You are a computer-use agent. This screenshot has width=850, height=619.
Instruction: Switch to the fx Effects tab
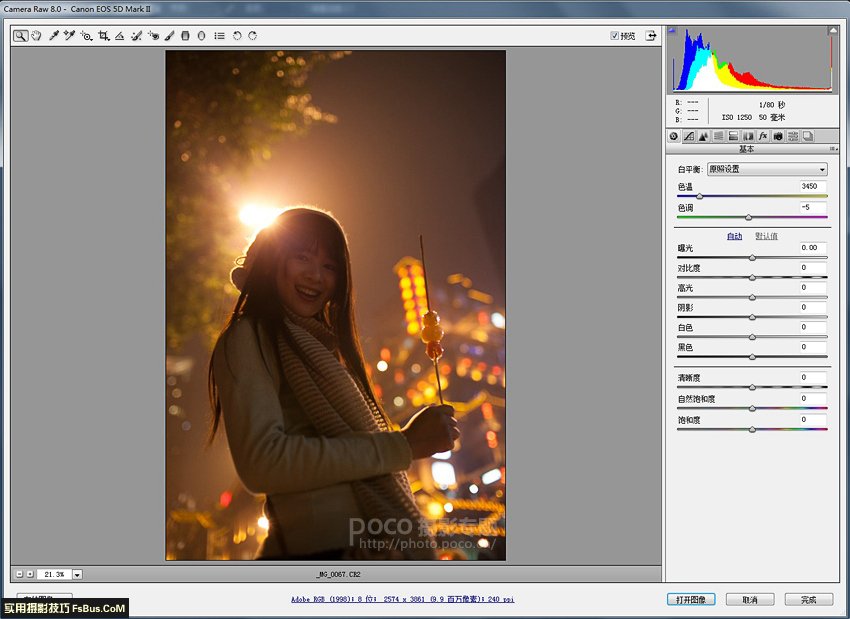click(762, 136)
